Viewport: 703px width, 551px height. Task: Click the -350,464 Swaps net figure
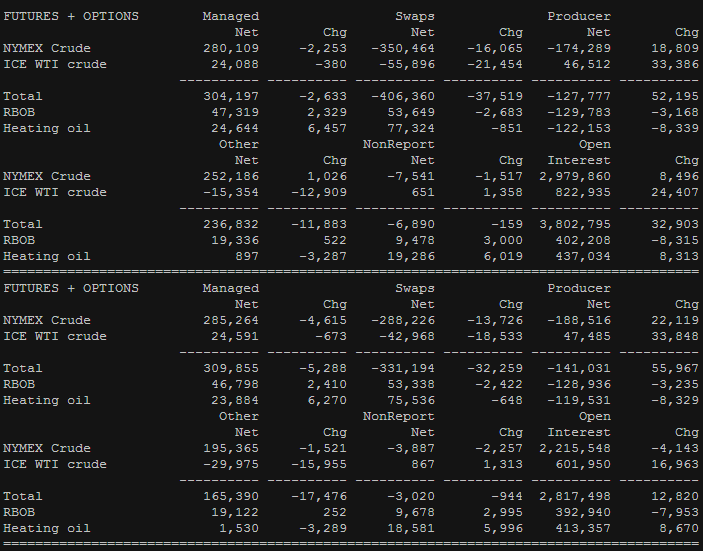click(x=403, y=48)
